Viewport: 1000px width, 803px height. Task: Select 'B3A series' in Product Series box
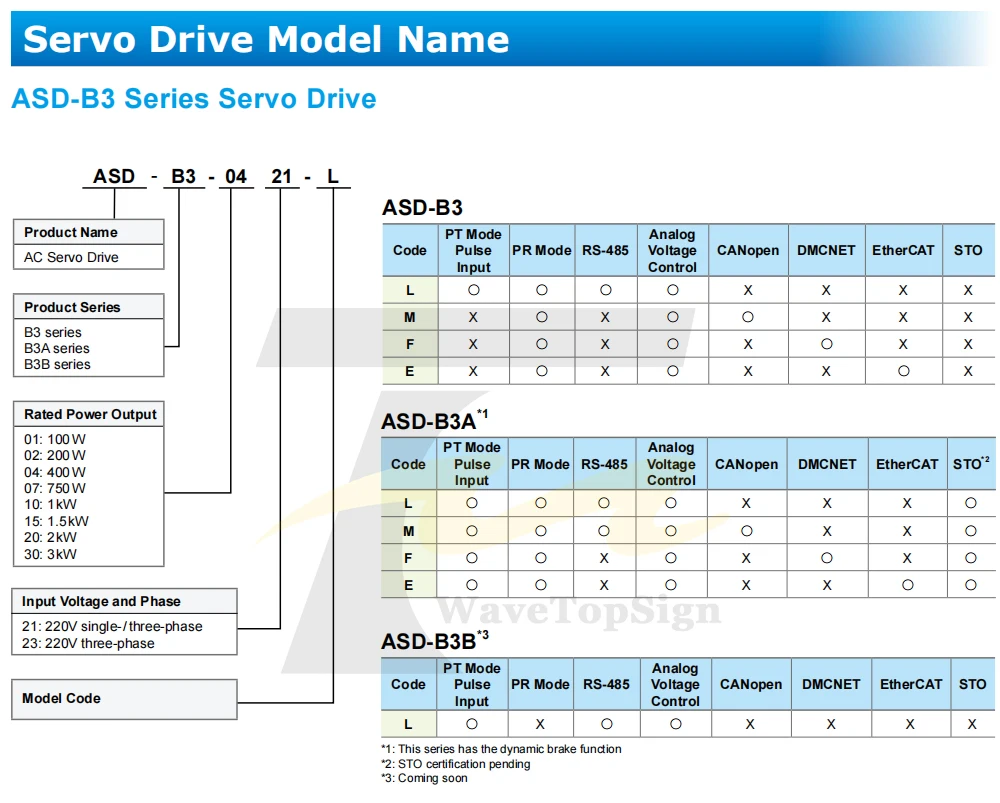pyautogui.click(x=57, y=348)
